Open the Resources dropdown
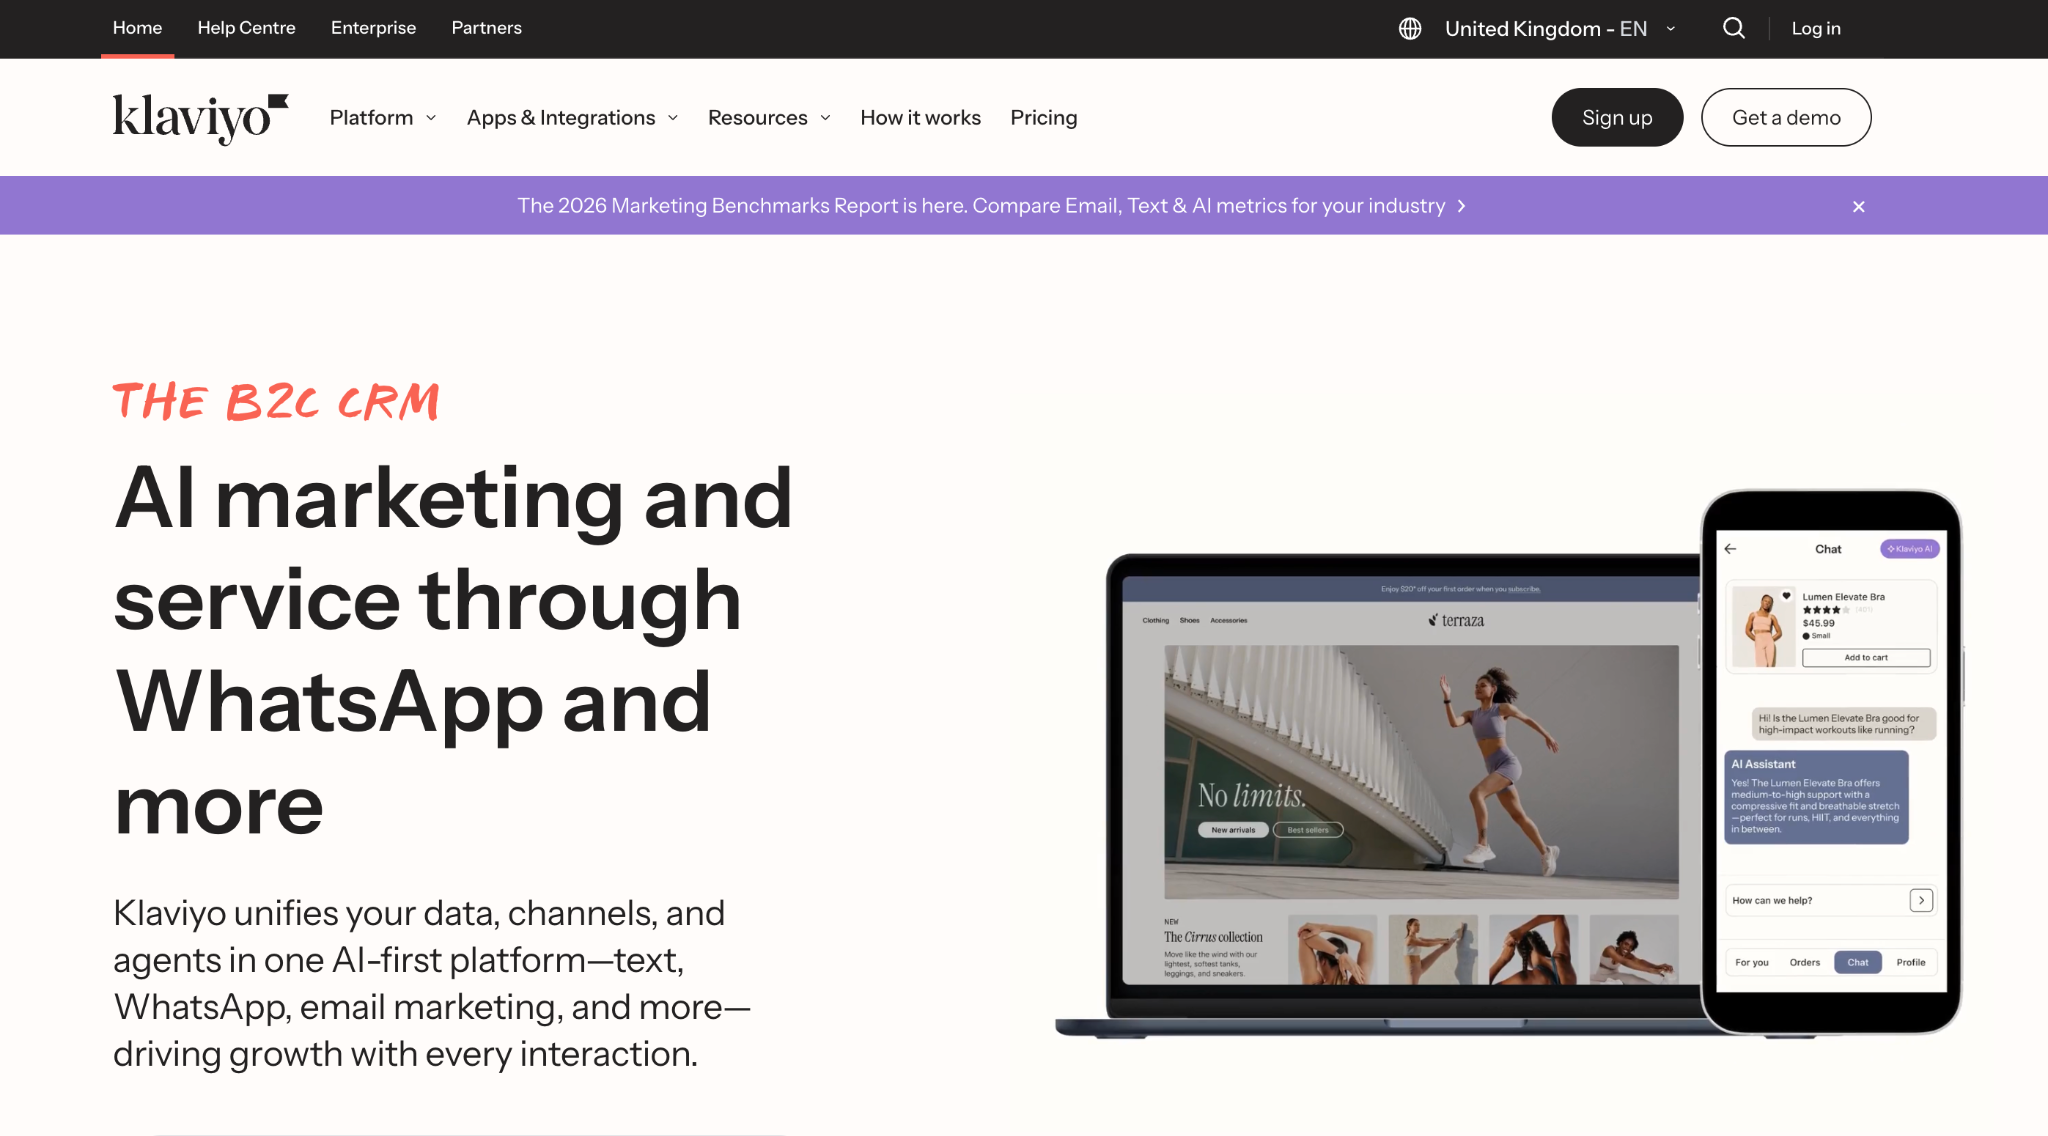Image resolution: width=2048 pixels, height=1136 pixels. click(768, 118)
